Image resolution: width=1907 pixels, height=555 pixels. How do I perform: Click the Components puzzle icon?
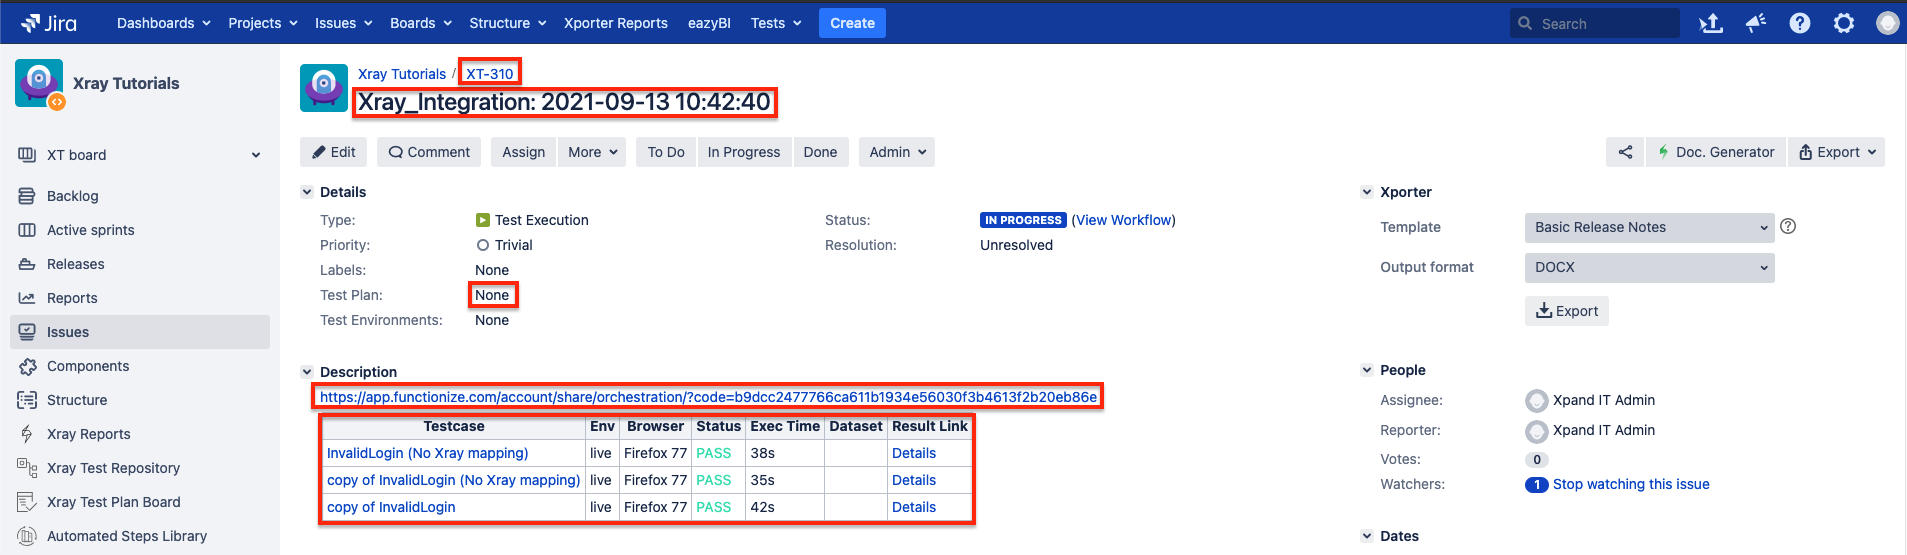[27, 366]
